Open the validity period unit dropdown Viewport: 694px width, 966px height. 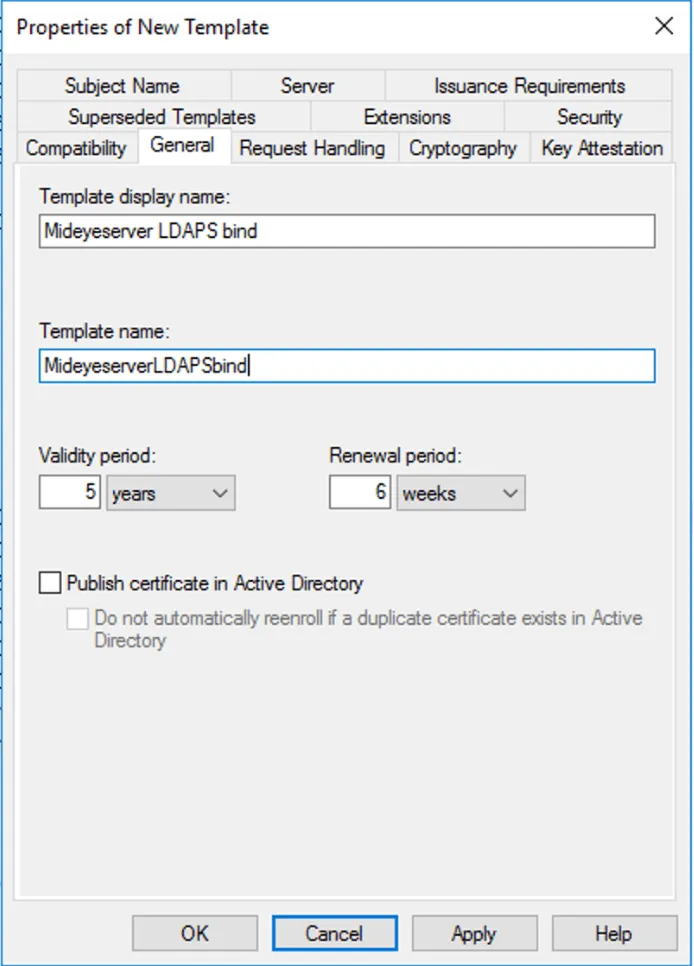219,492
